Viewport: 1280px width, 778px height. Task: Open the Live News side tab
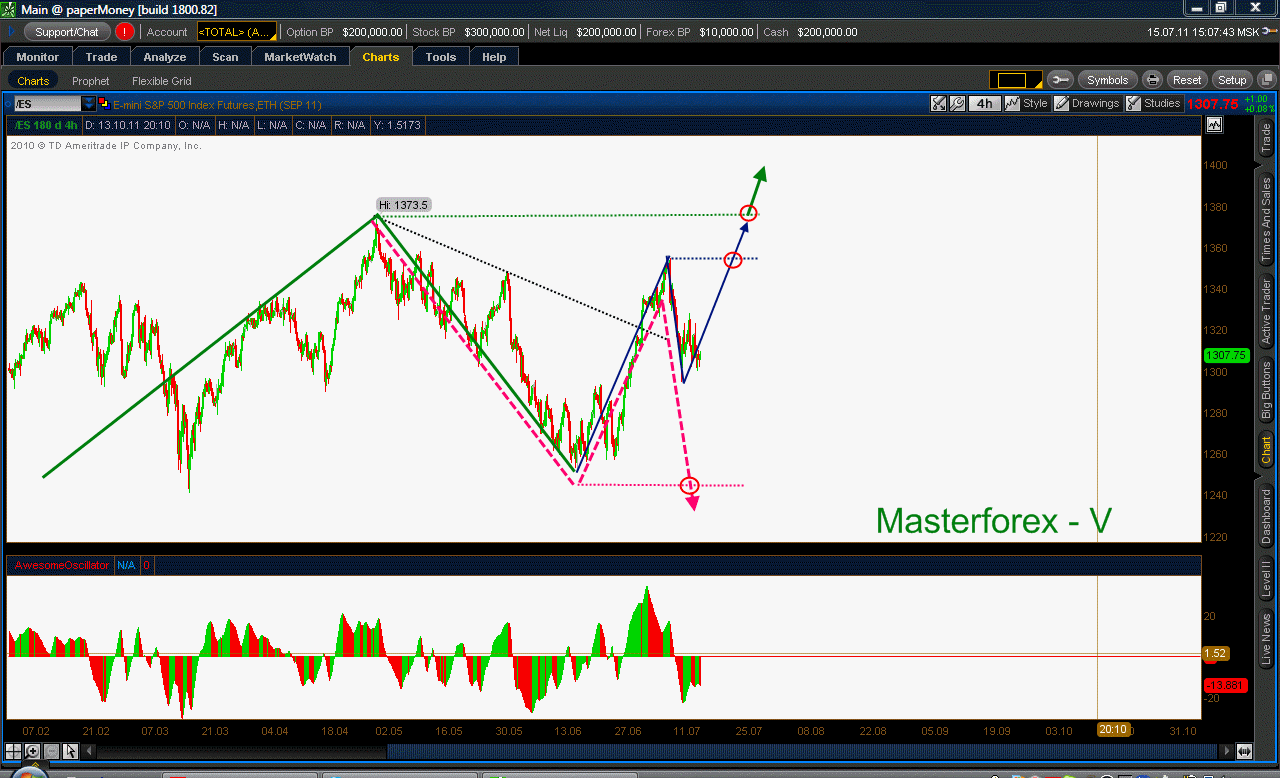[1266, 639]
